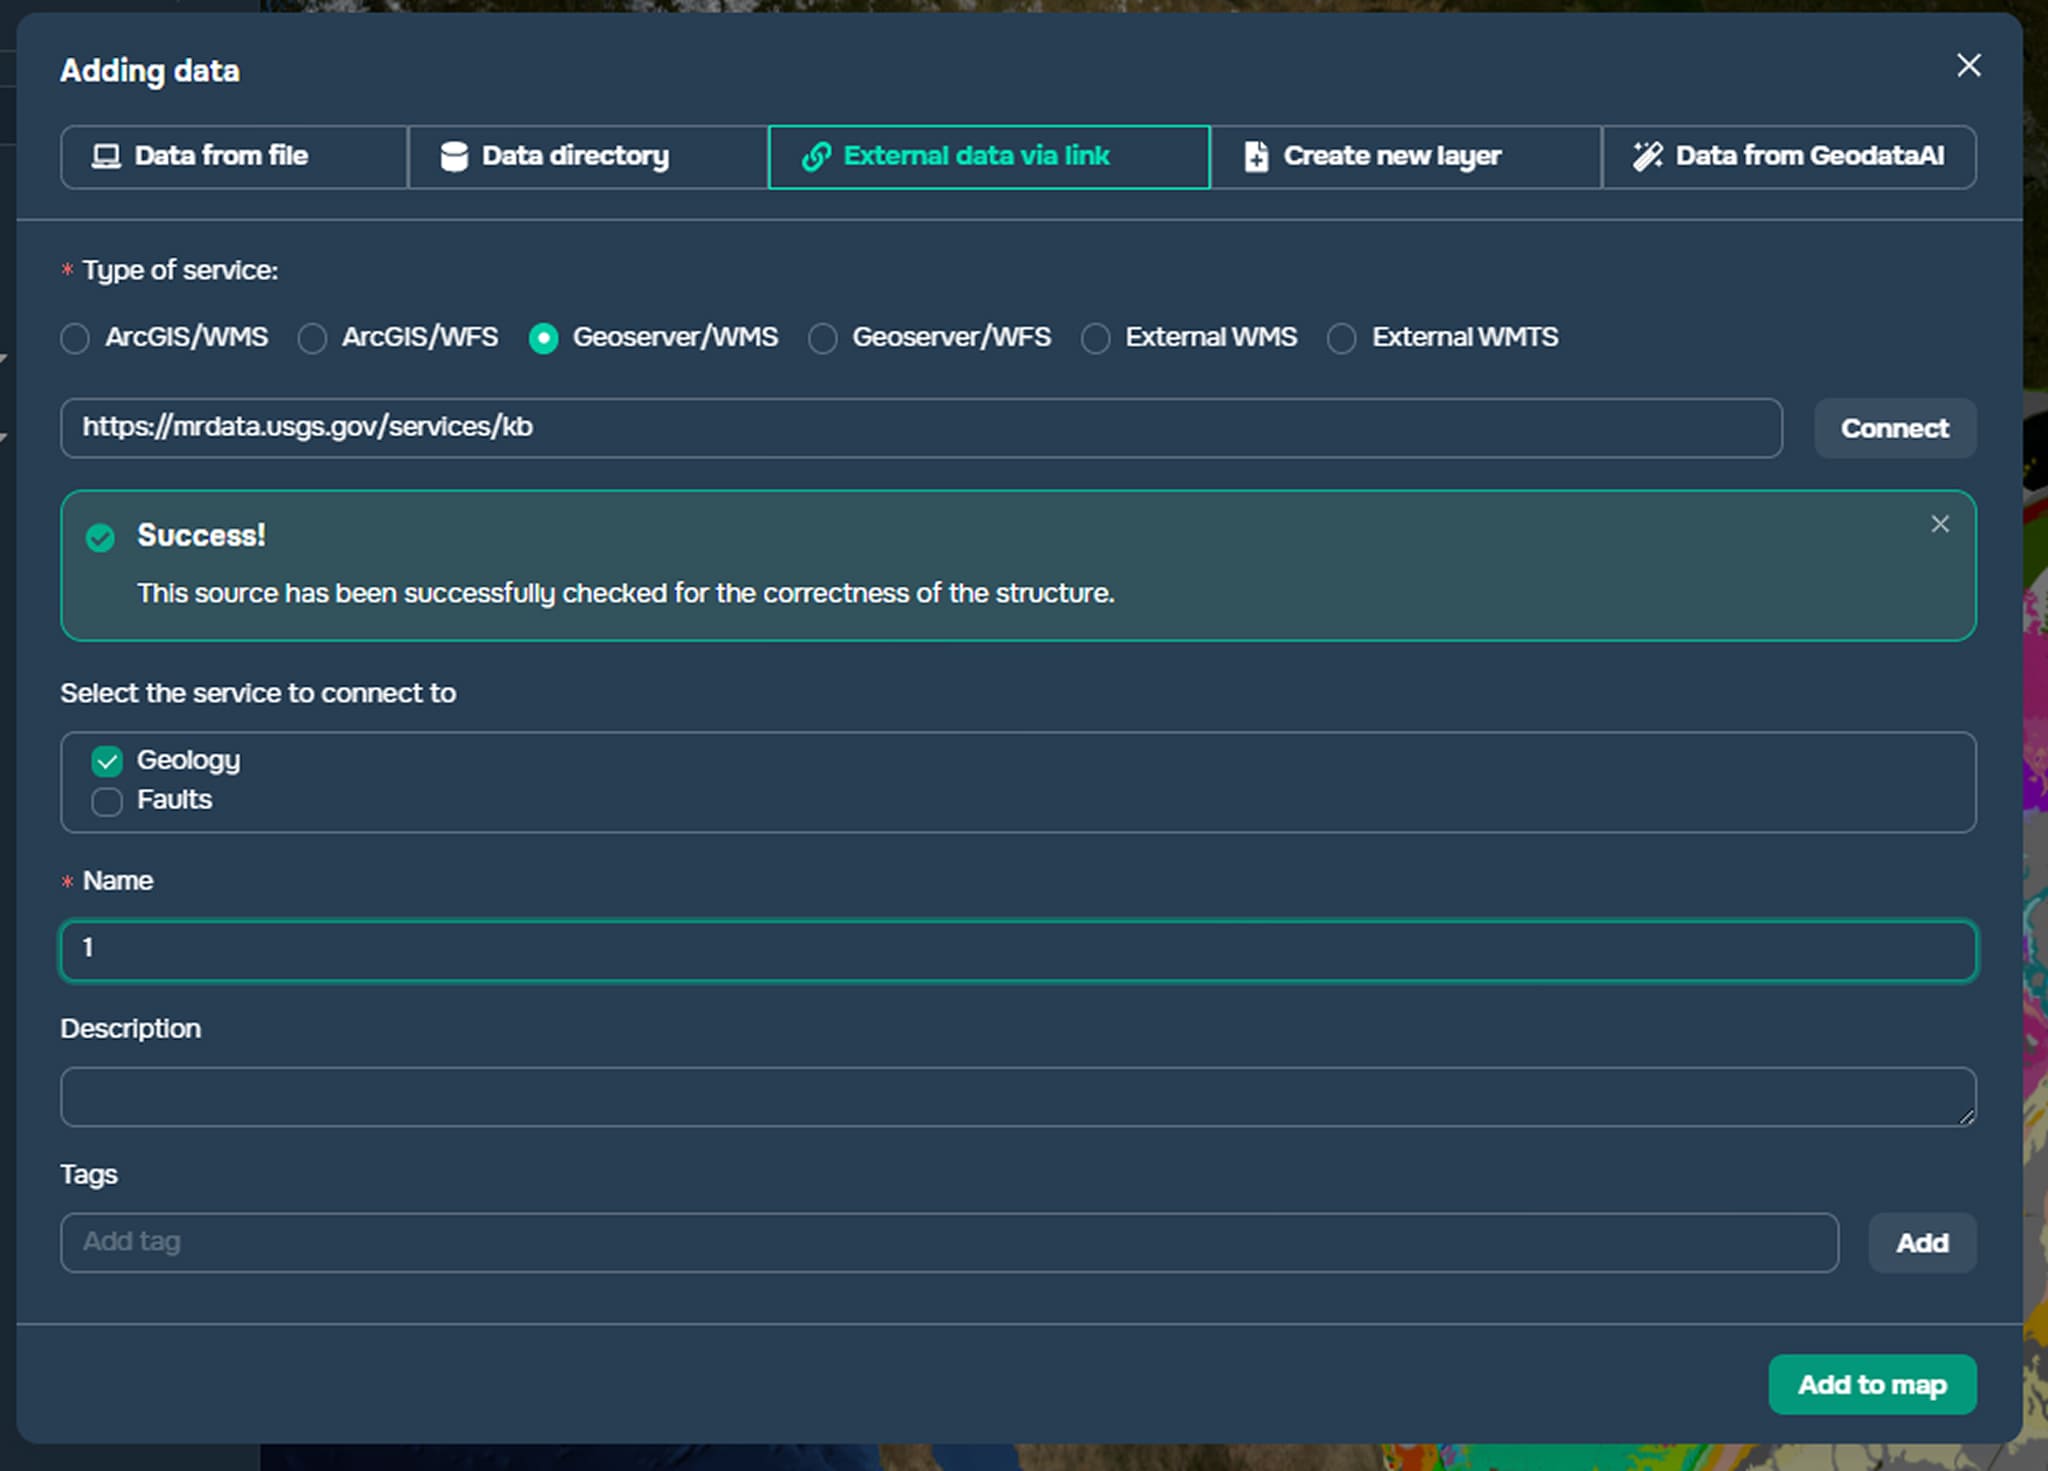Screen dimensions: 2048x1471
Task: Choose Geoserver/WFS service type
Action: tap(822, 338)
